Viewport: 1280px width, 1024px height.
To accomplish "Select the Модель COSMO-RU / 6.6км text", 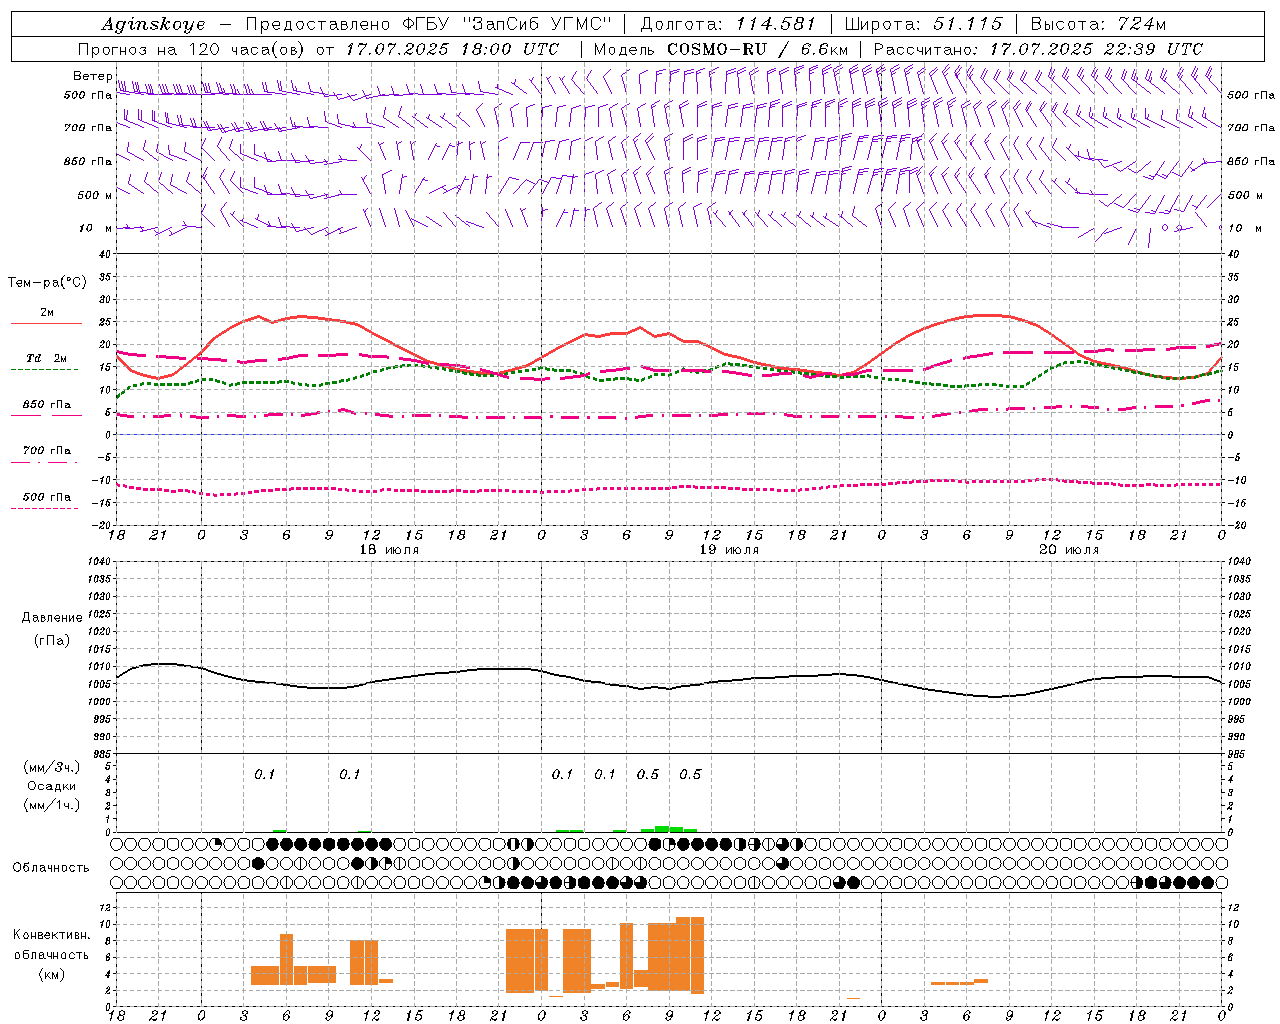I will pyautogui.click(x=720, y=49).
